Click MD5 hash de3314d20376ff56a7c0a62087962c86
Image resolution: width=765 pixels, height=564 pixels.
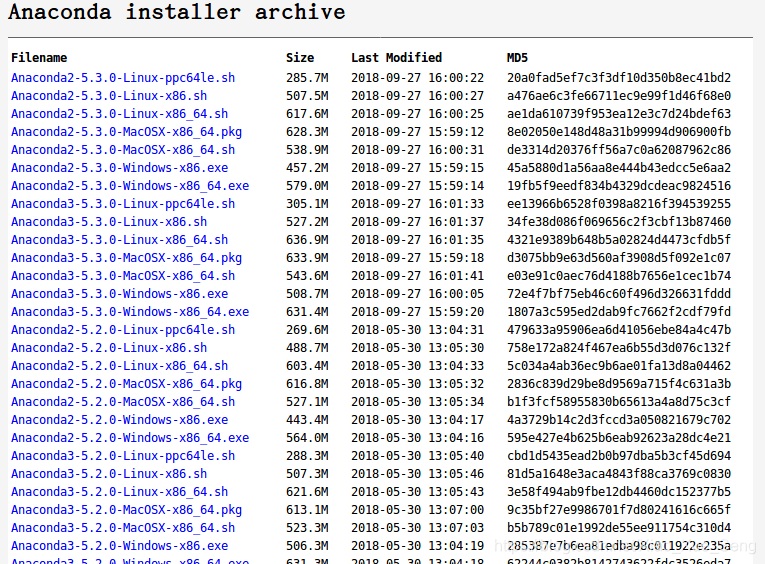(619, 150)
